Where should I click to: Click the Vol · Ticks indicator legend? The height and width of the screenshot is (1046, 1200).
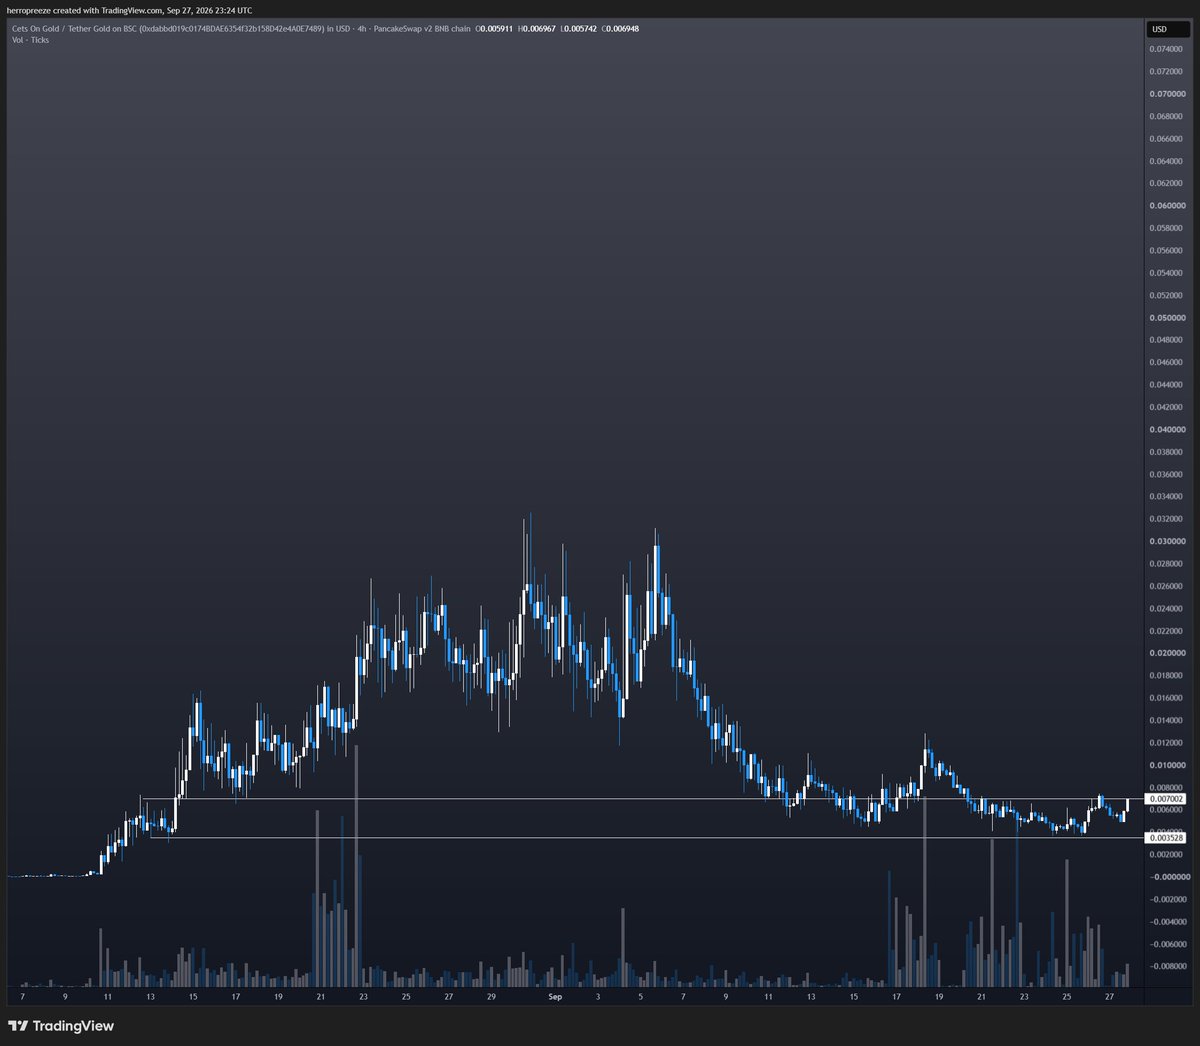28,40
